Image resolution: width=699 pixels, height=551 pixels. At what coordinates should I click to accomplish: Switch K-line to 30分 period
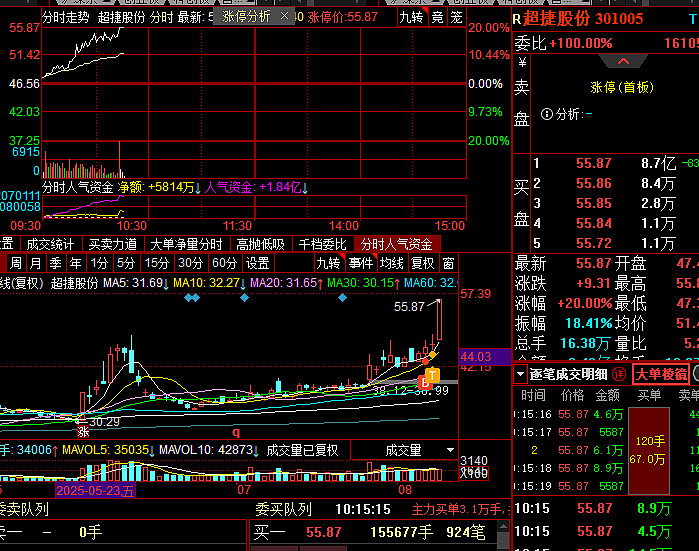coord(190,263)
